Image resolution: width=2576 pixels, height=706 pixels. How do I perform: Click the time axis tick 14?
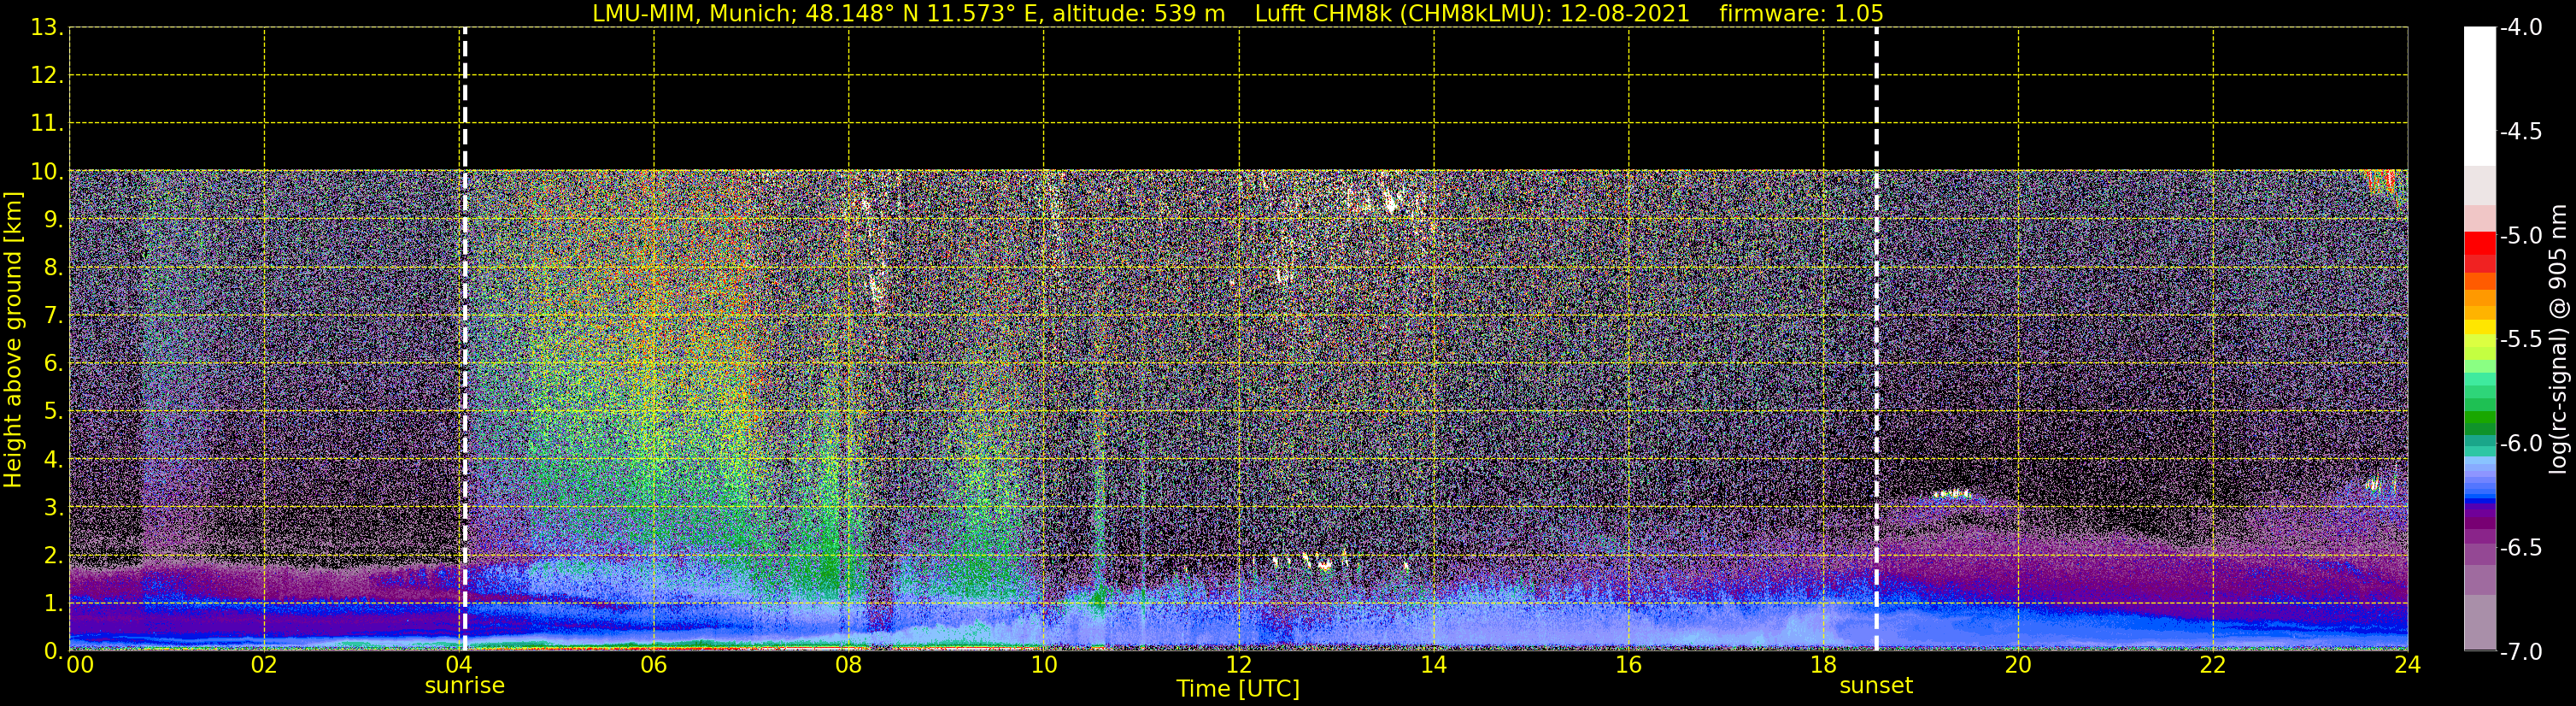[x=1434, y=665]
